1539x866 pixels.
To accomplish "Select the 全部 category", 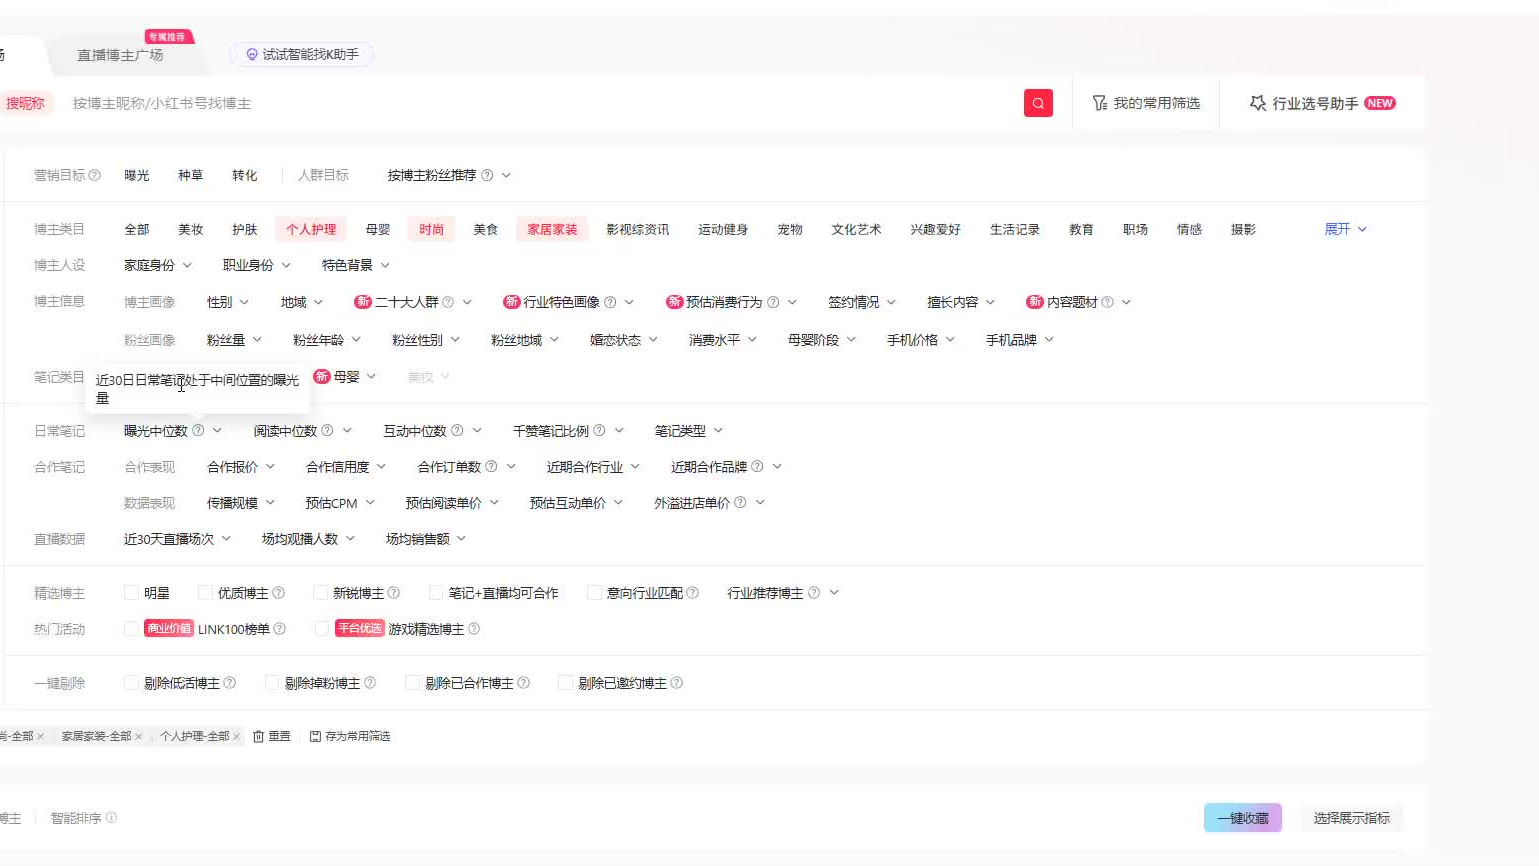I will click(x=137, y=229).
